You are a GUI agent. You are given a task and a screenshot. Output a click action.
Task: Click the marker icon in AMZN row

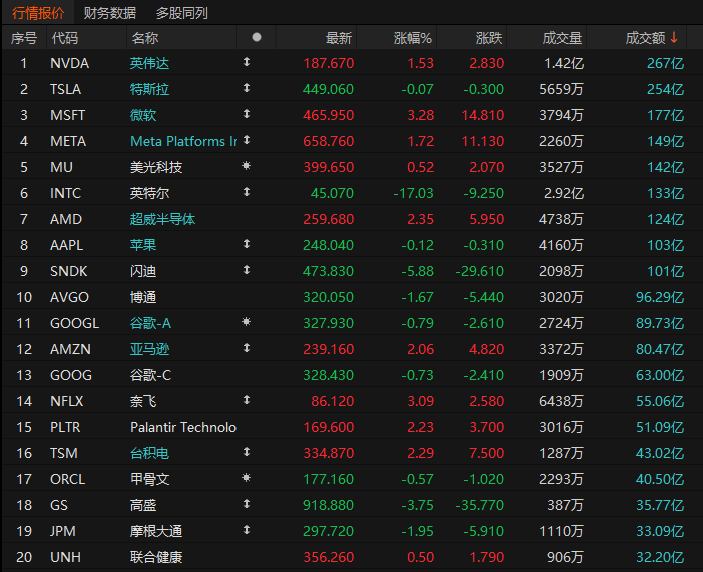coord(247,348)
